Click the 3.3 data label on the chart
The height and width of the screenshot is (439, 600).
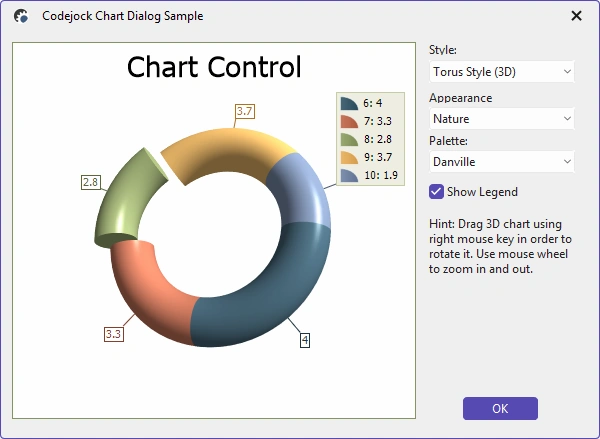pyautogui.click(x=114, y=334)
